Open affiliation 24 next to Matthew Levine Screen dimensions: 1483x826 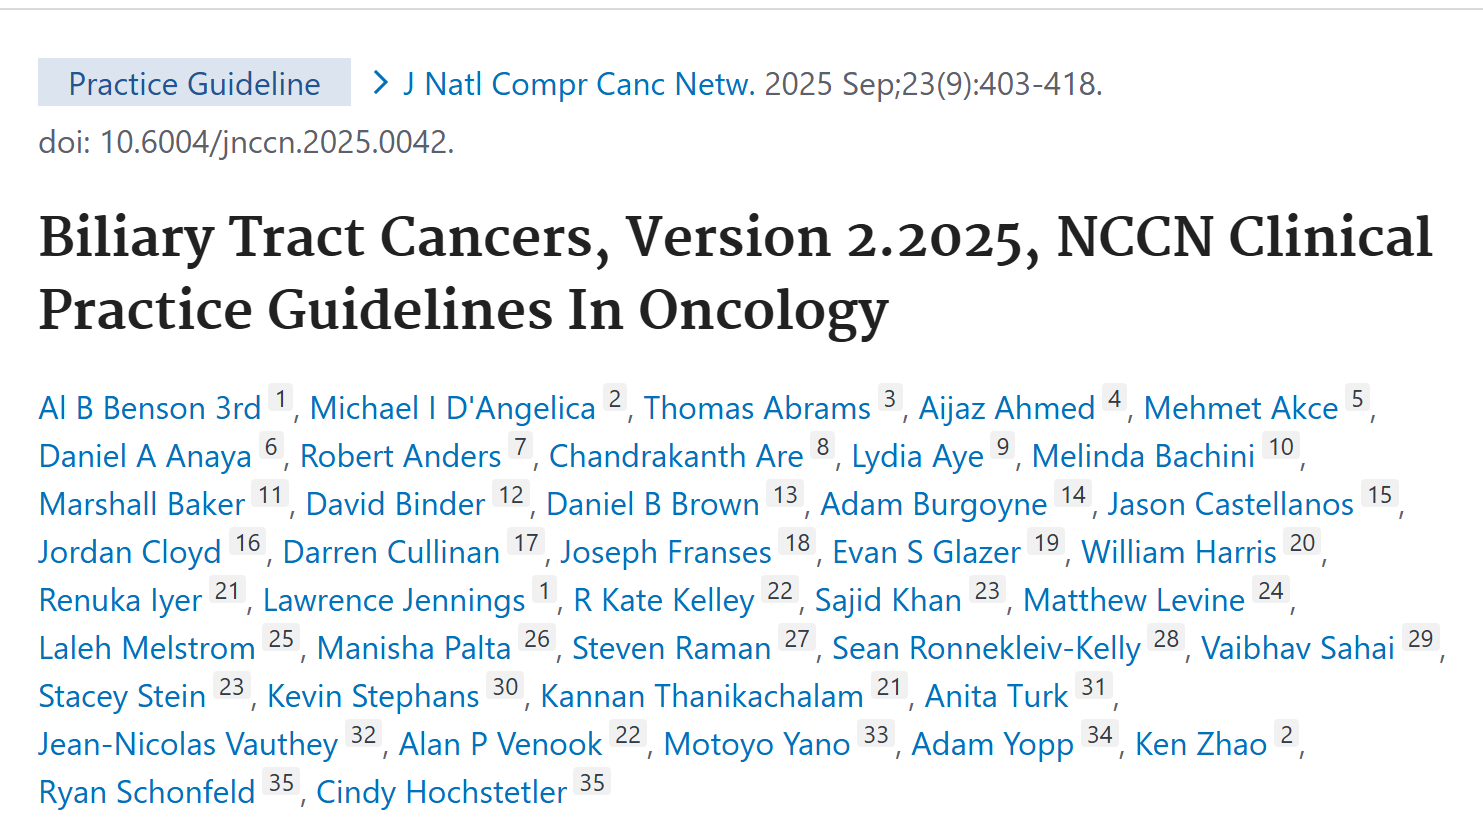[x=1271, y=591]
